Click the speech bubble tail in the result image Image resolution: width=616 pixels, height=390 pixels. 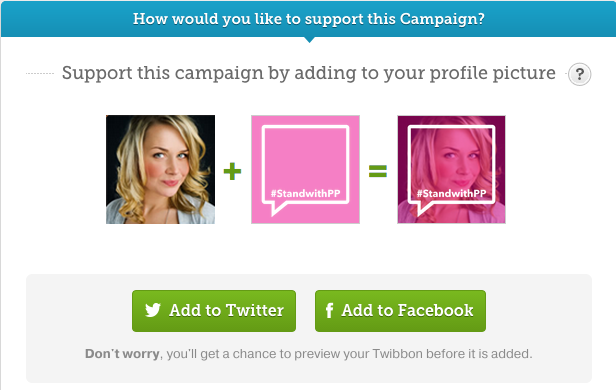pyautogui.click(x=424, y=209)
